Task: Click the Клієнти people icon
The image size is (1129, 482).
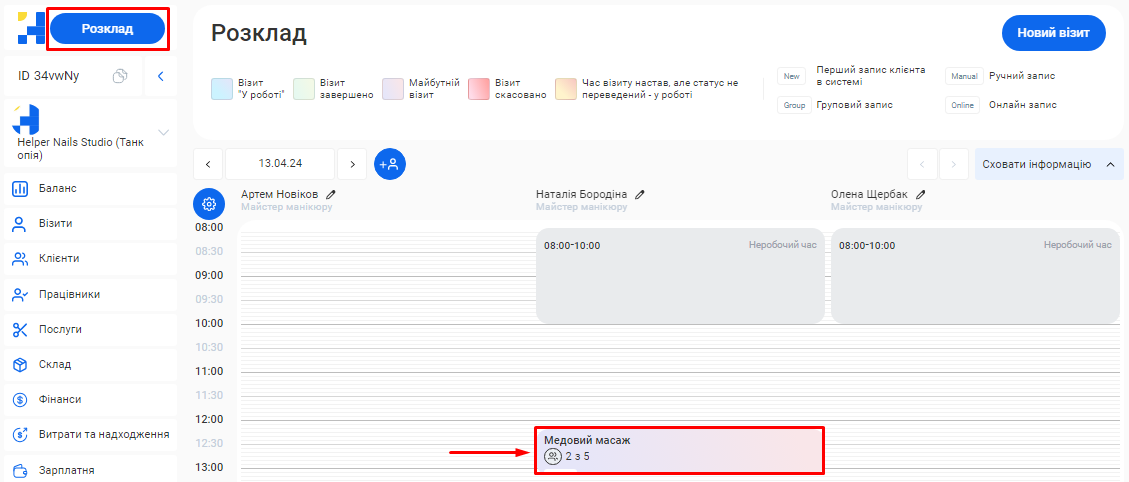Action: coord(19,259)
